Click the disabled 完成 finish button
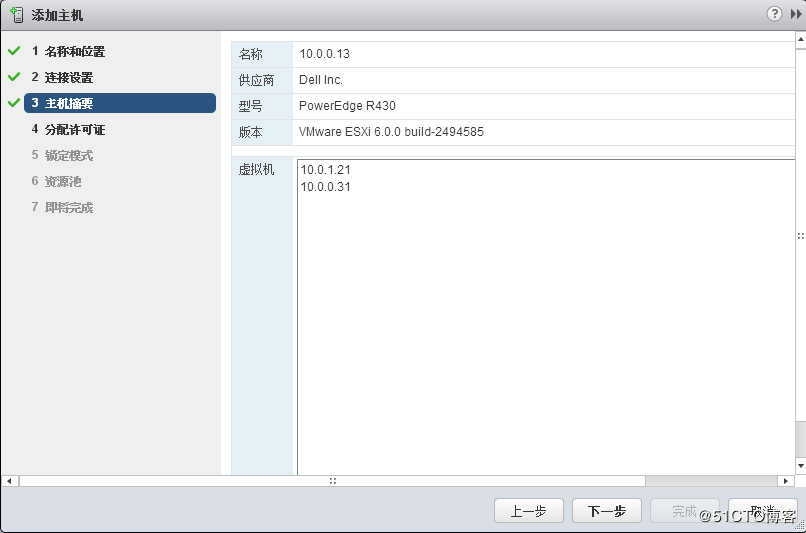Screen dimensions: 806x533 (685, 511)
